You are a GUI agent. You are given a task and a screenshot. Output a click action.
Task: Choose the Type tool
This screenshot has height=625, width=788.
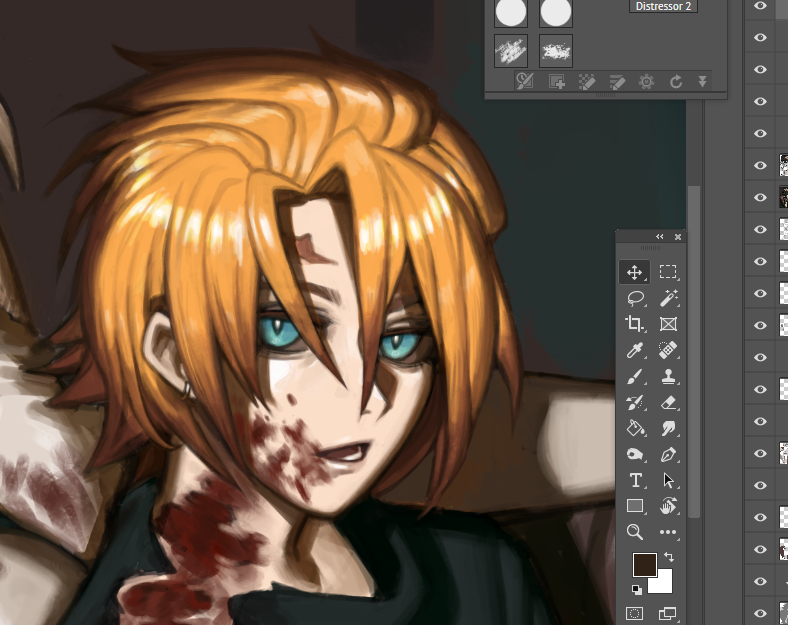click(634, 481)
